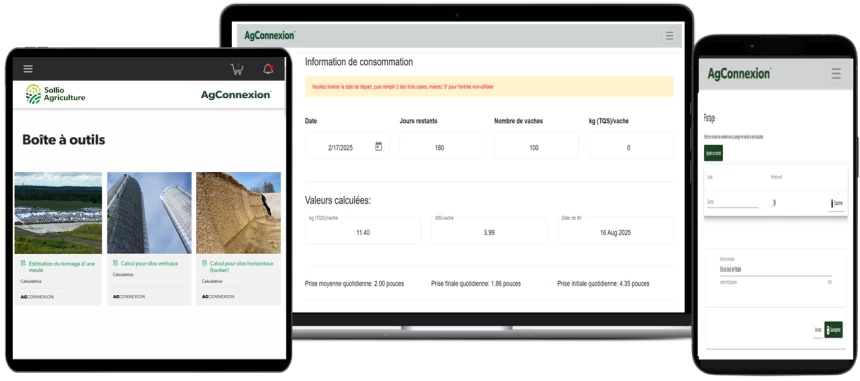
Task: Click 'Prise finale quotidienne: 1.86 pouces' text
Action: point(476,283)
